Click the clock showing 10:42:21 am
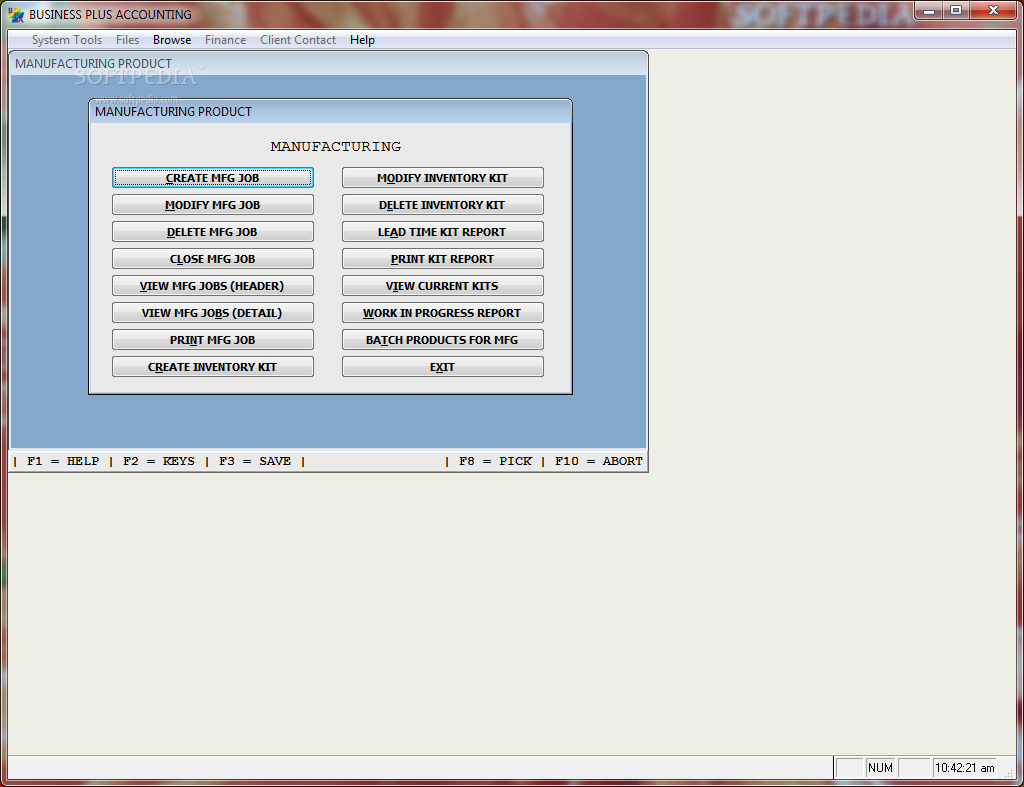The width and height of the screenshot is (1024, 787). point(964,768)
